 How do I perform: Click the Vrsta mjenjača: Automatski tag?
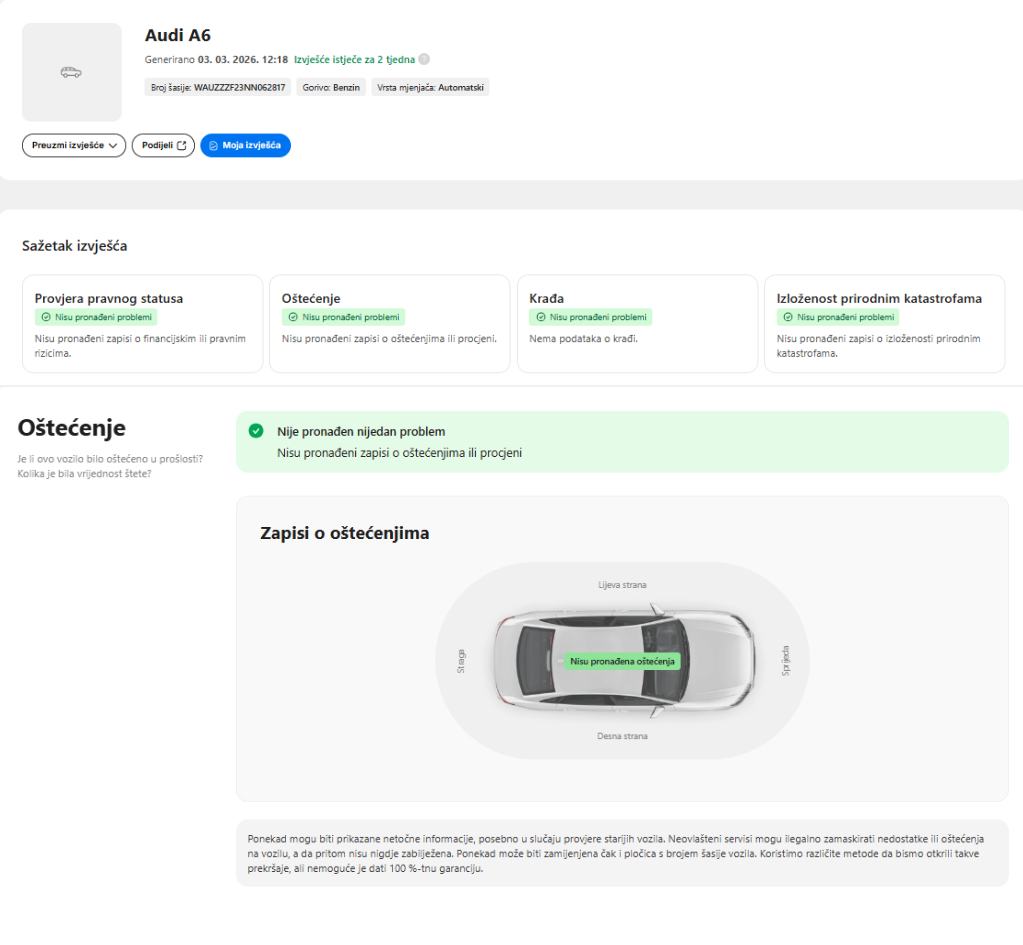[430, 87]
